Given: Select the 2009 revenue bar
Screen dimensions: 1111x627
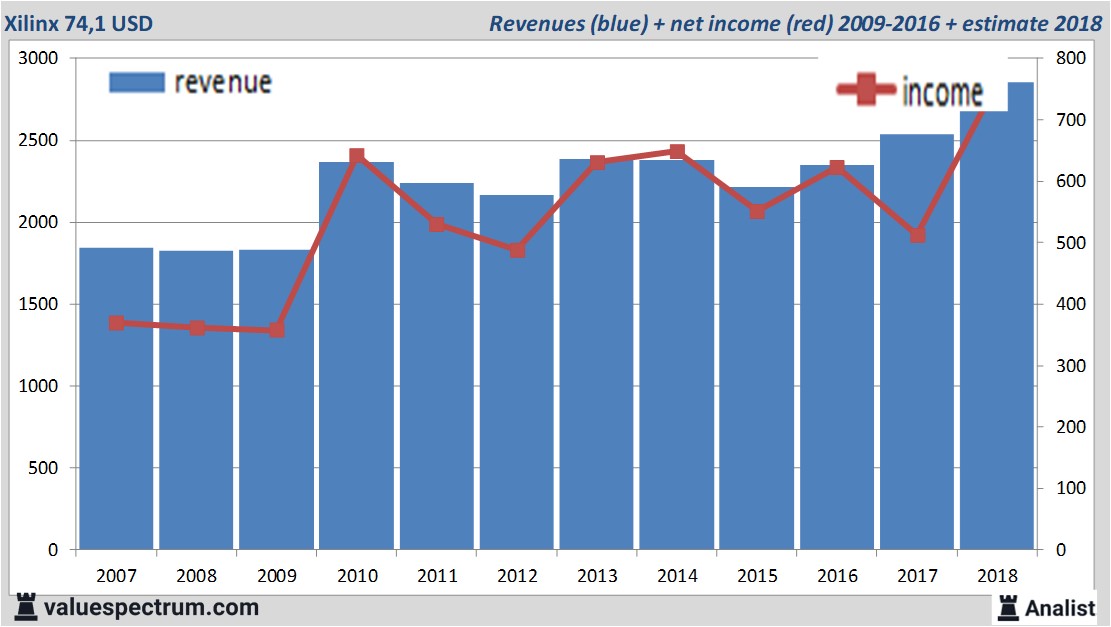Looking at the screenshot, I should point(276,400).
